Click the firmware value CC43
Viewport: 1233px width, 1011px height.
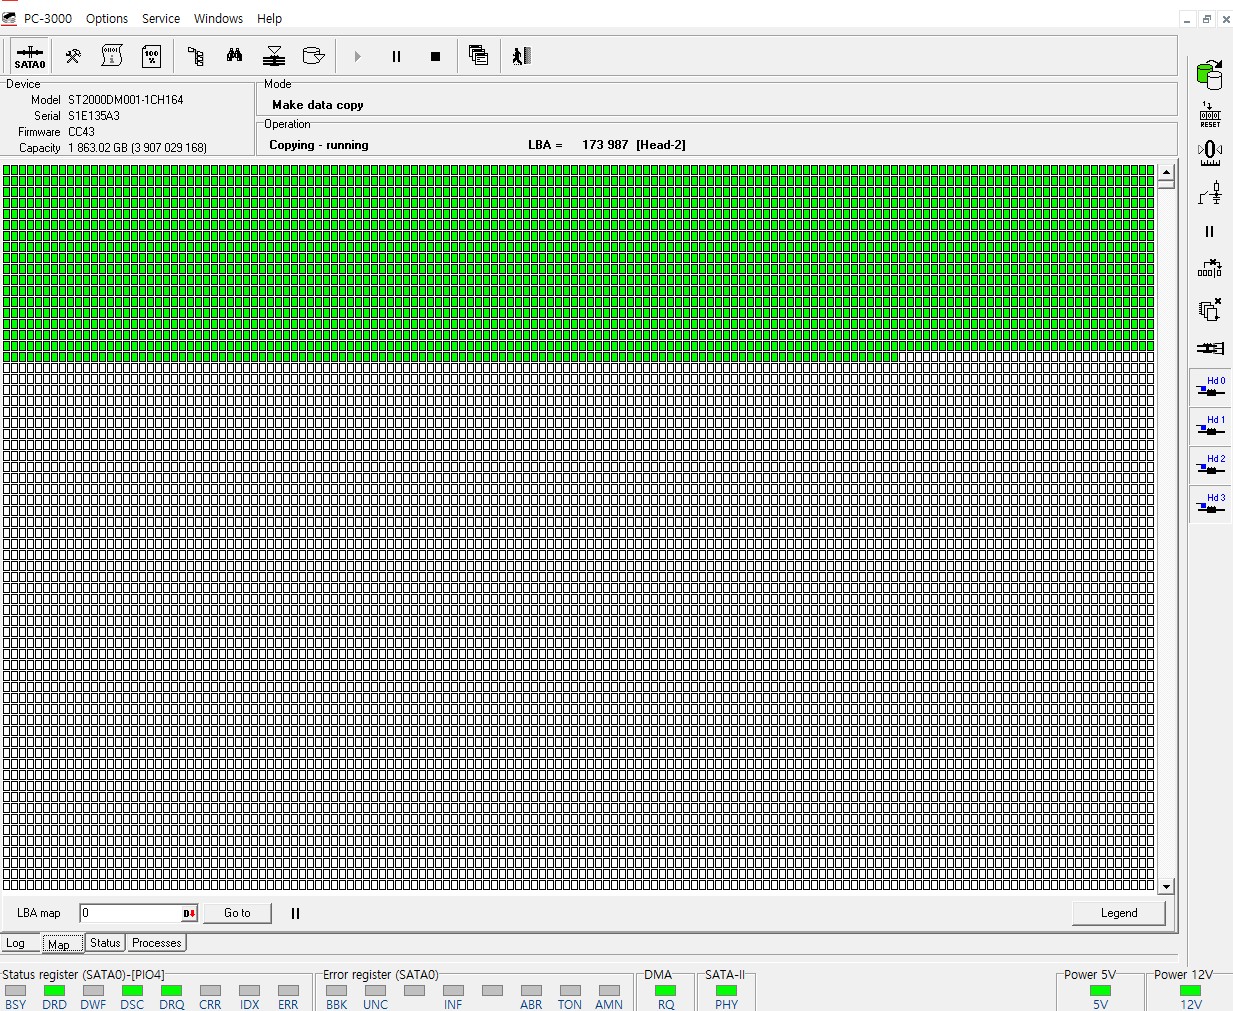pos(81,132)
